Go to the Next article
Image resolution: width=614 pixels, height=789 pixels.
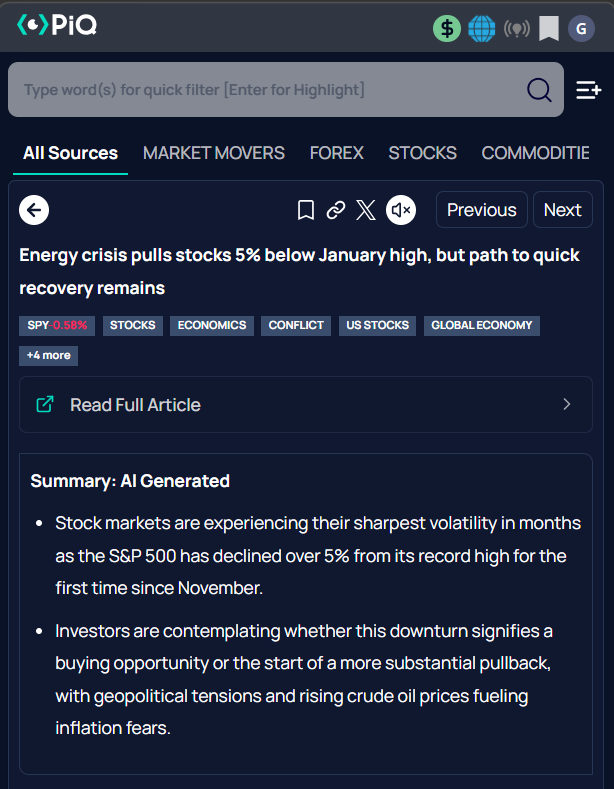[x=563, y=210]
